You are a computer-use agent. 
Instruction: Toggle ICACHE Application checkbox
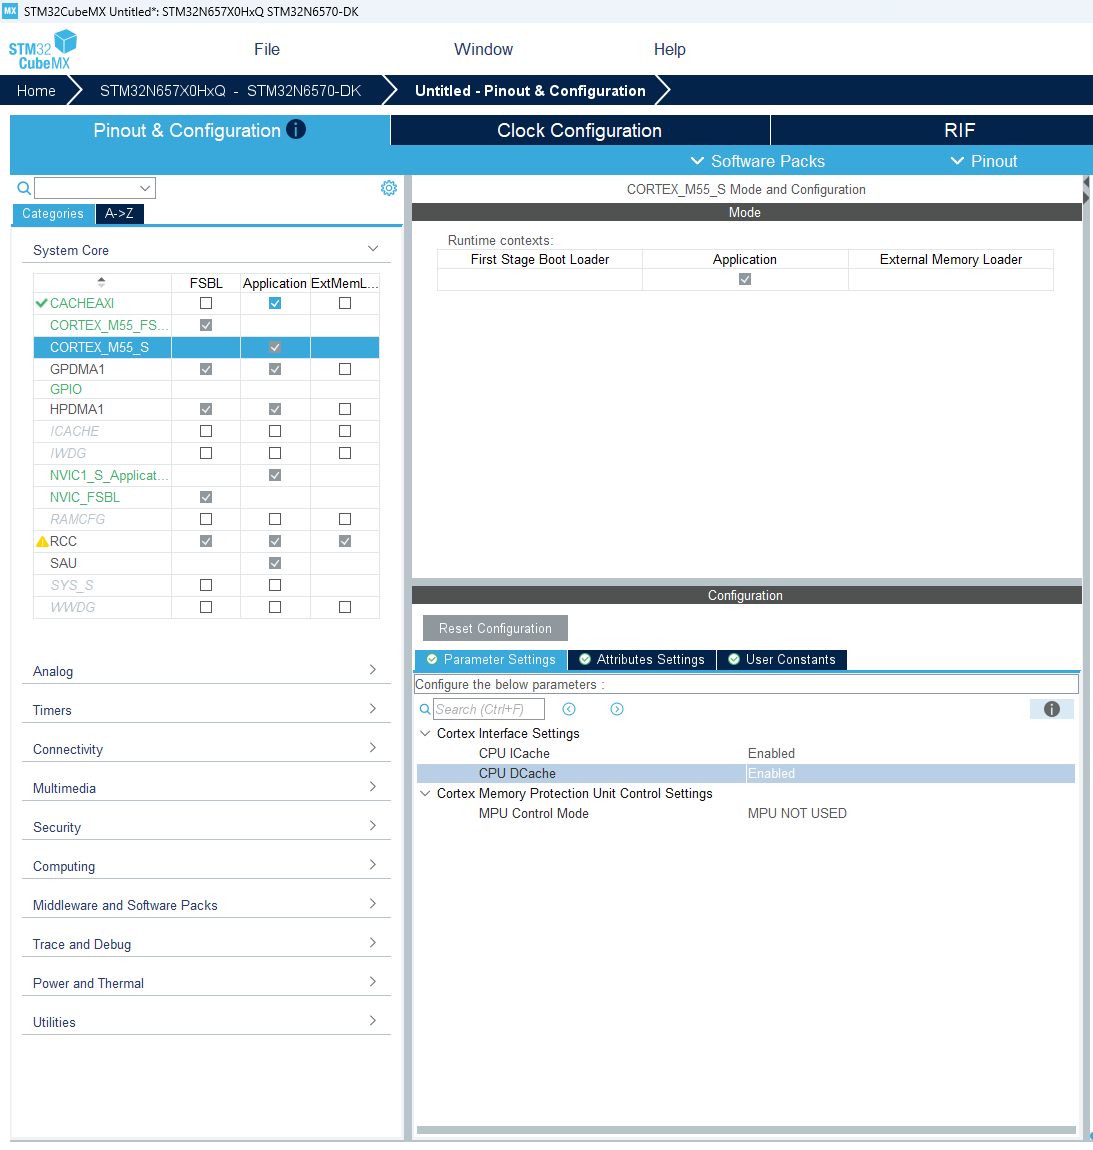click(275, 431)
